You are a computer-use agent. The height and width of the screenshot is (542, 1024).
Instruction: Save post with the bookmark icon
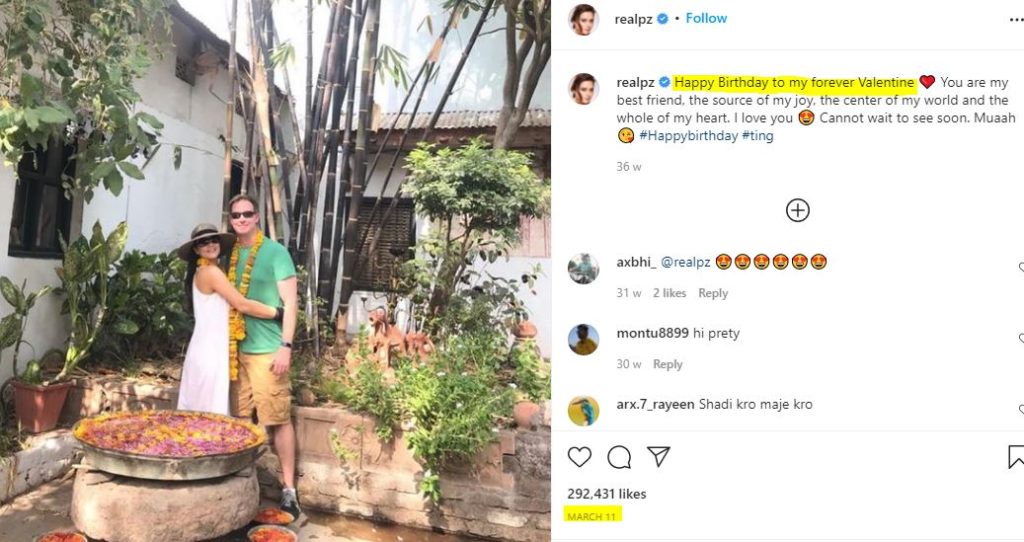coord(1016,457)
